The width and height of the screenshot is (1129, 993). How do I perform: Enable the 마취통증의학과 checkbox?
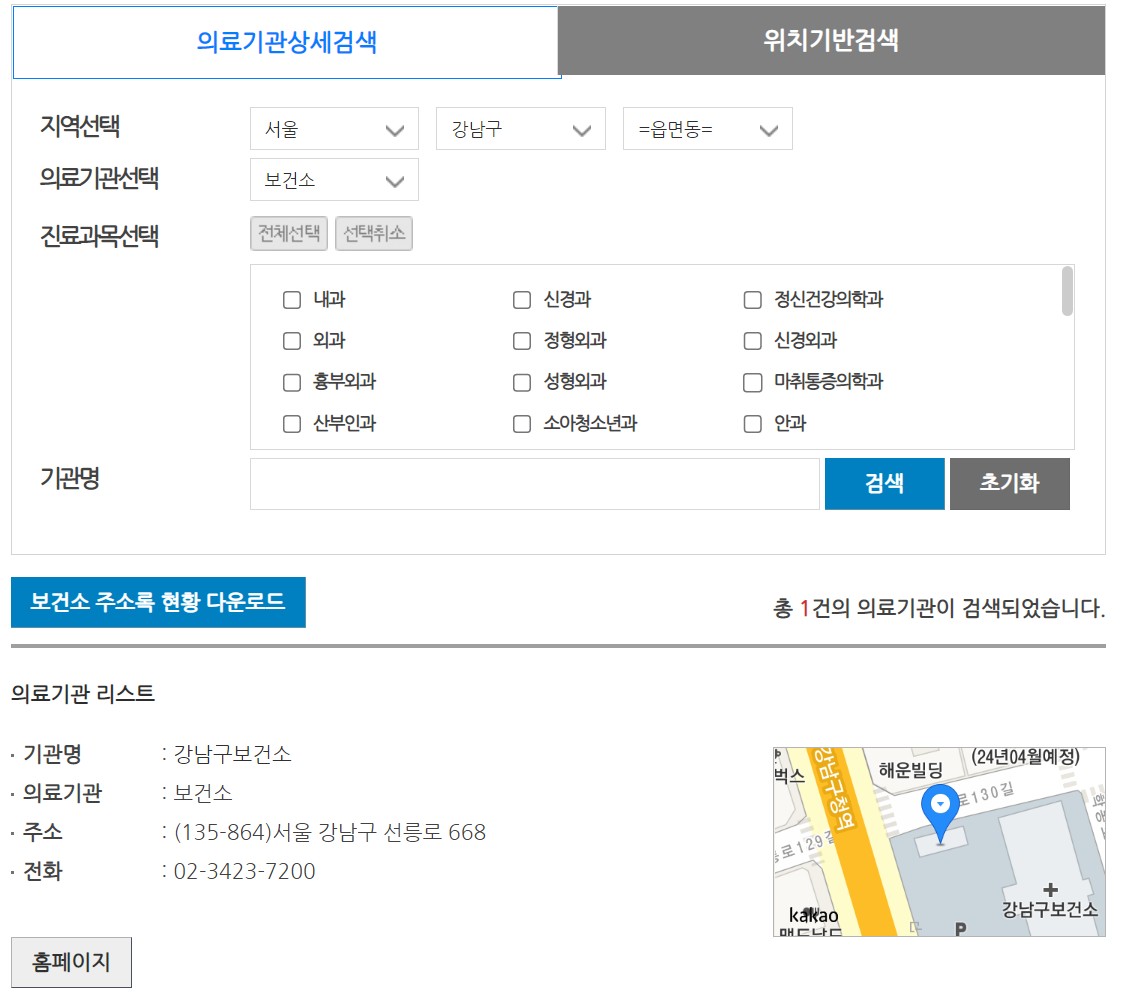(x=752, y=381)
